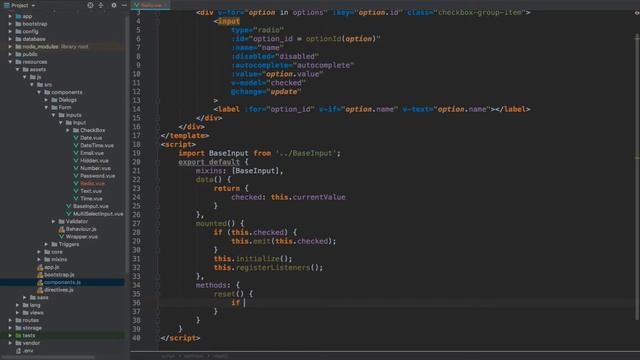
Task: Click the green tests folder icon
Action: pyautogui.click(x=18, y=336)
